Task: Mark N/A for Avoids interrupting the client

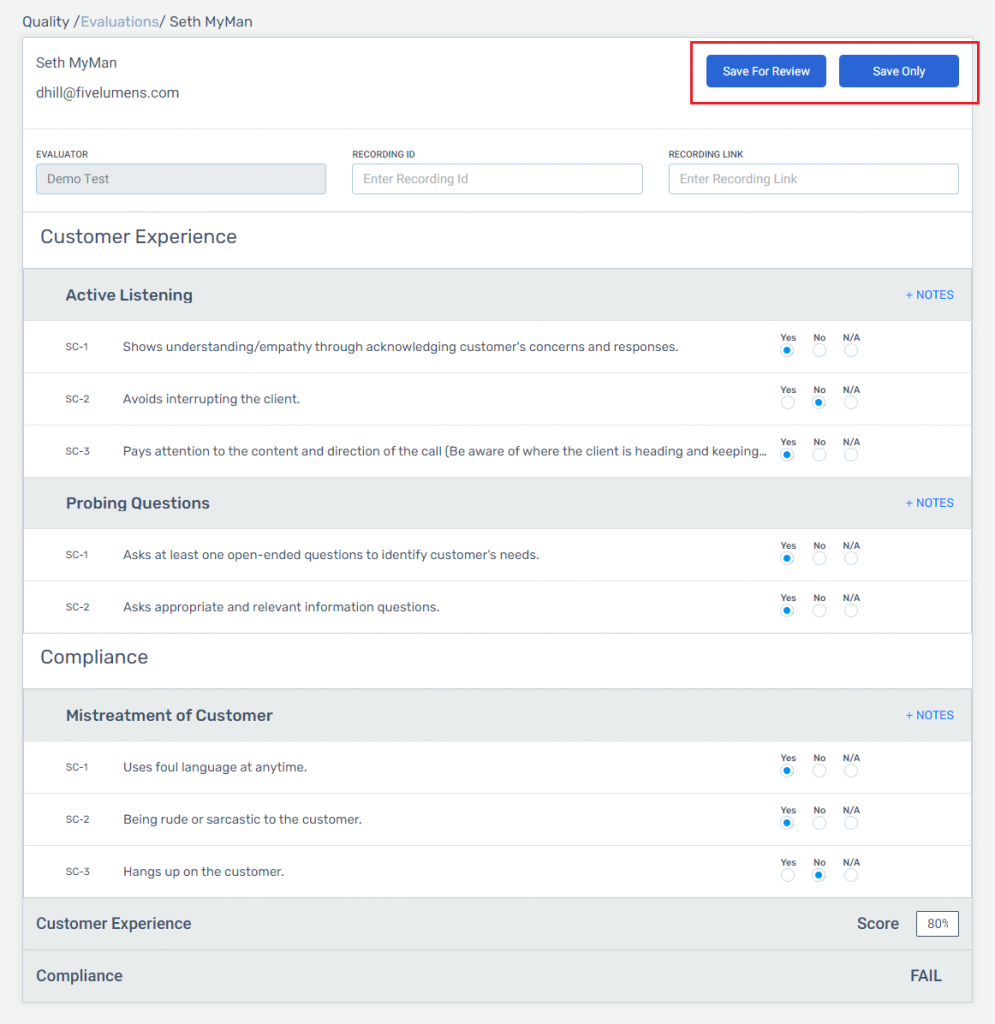Action: [851, 403]
